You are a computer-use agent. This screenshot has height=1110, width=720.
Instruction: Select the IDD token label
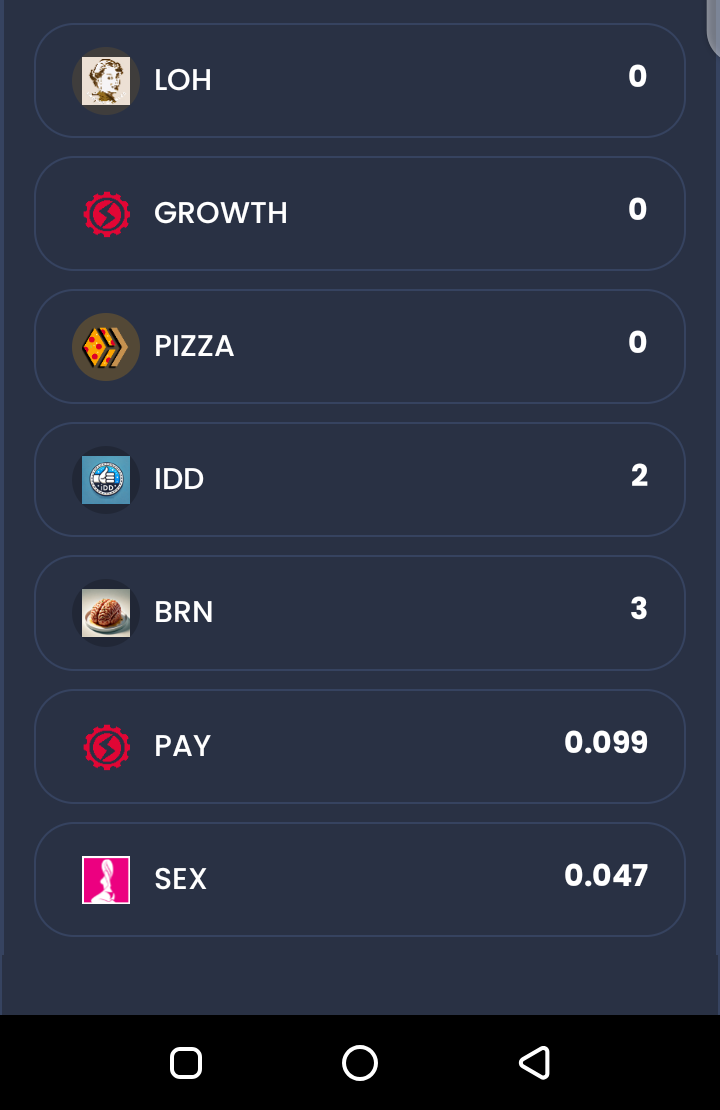click(x=179, y=479)
